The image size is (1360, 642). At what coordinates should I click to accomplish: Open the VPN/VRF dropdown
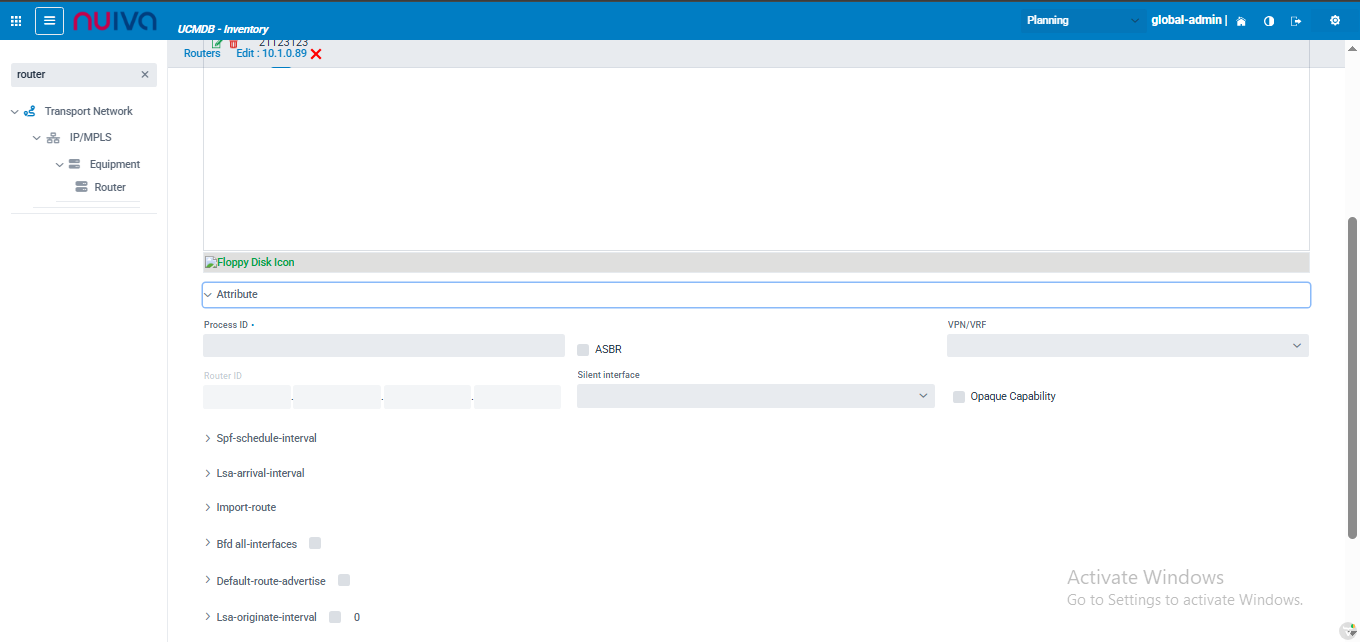click(x=1127, y=346)
